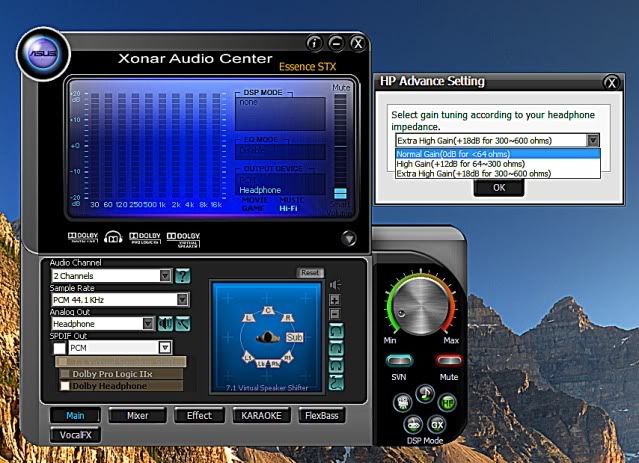Open the Analog Out Headphone dropdown
Viewport: 639px width, 463px height.
pos(103,324)
